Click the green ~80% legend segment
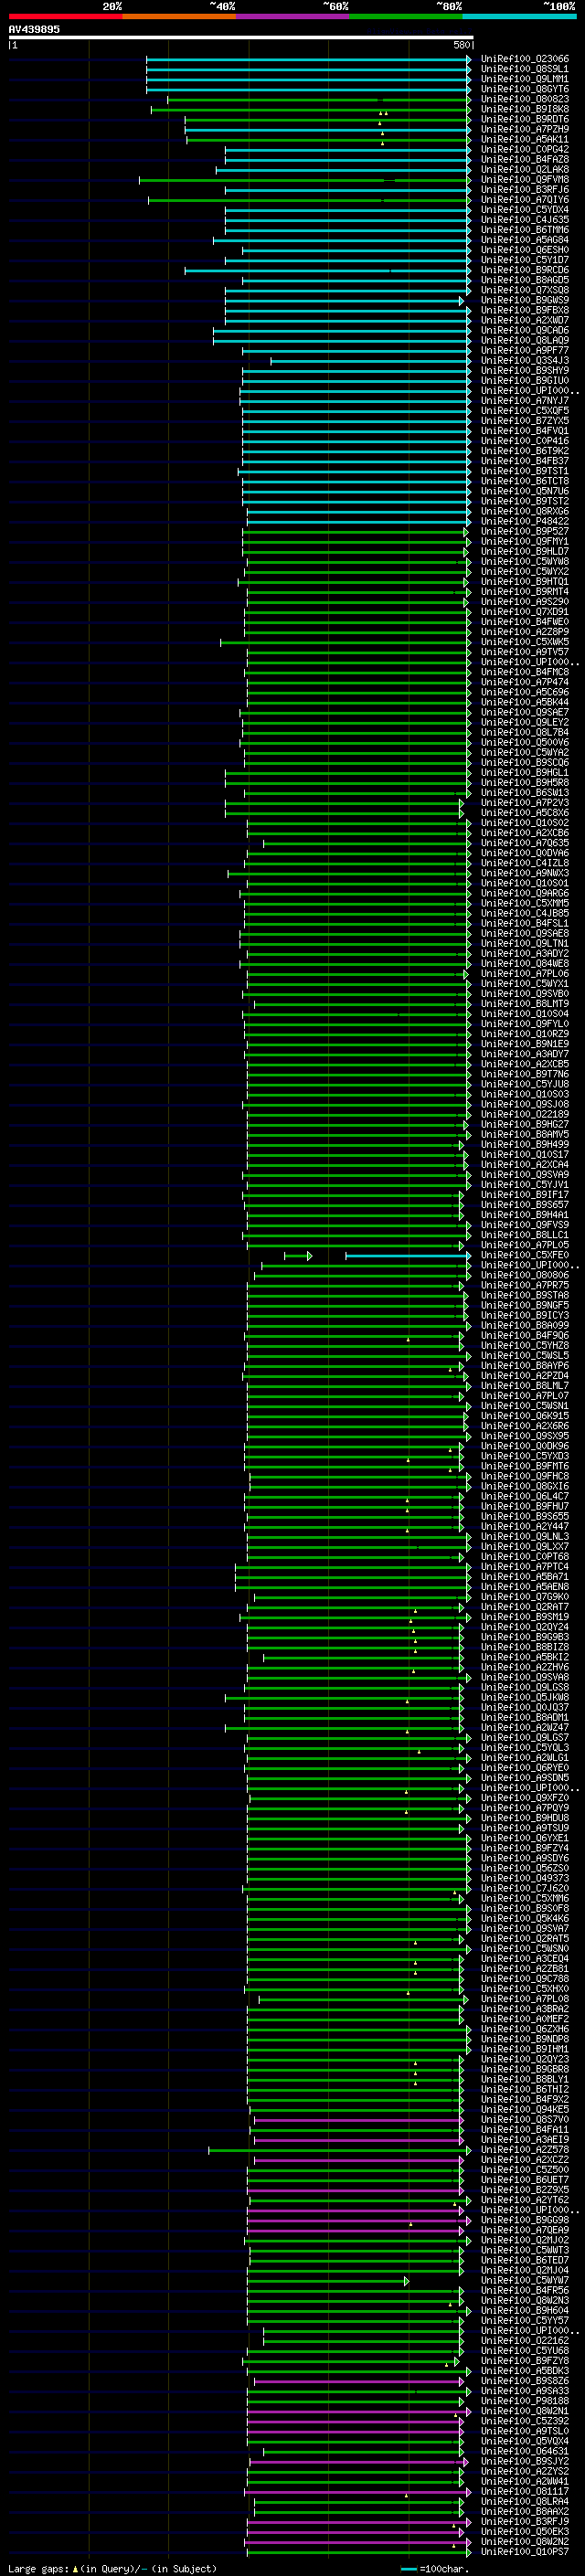Screen dimensions: 585x2576 pyautogui.click(x=406, y=16)
